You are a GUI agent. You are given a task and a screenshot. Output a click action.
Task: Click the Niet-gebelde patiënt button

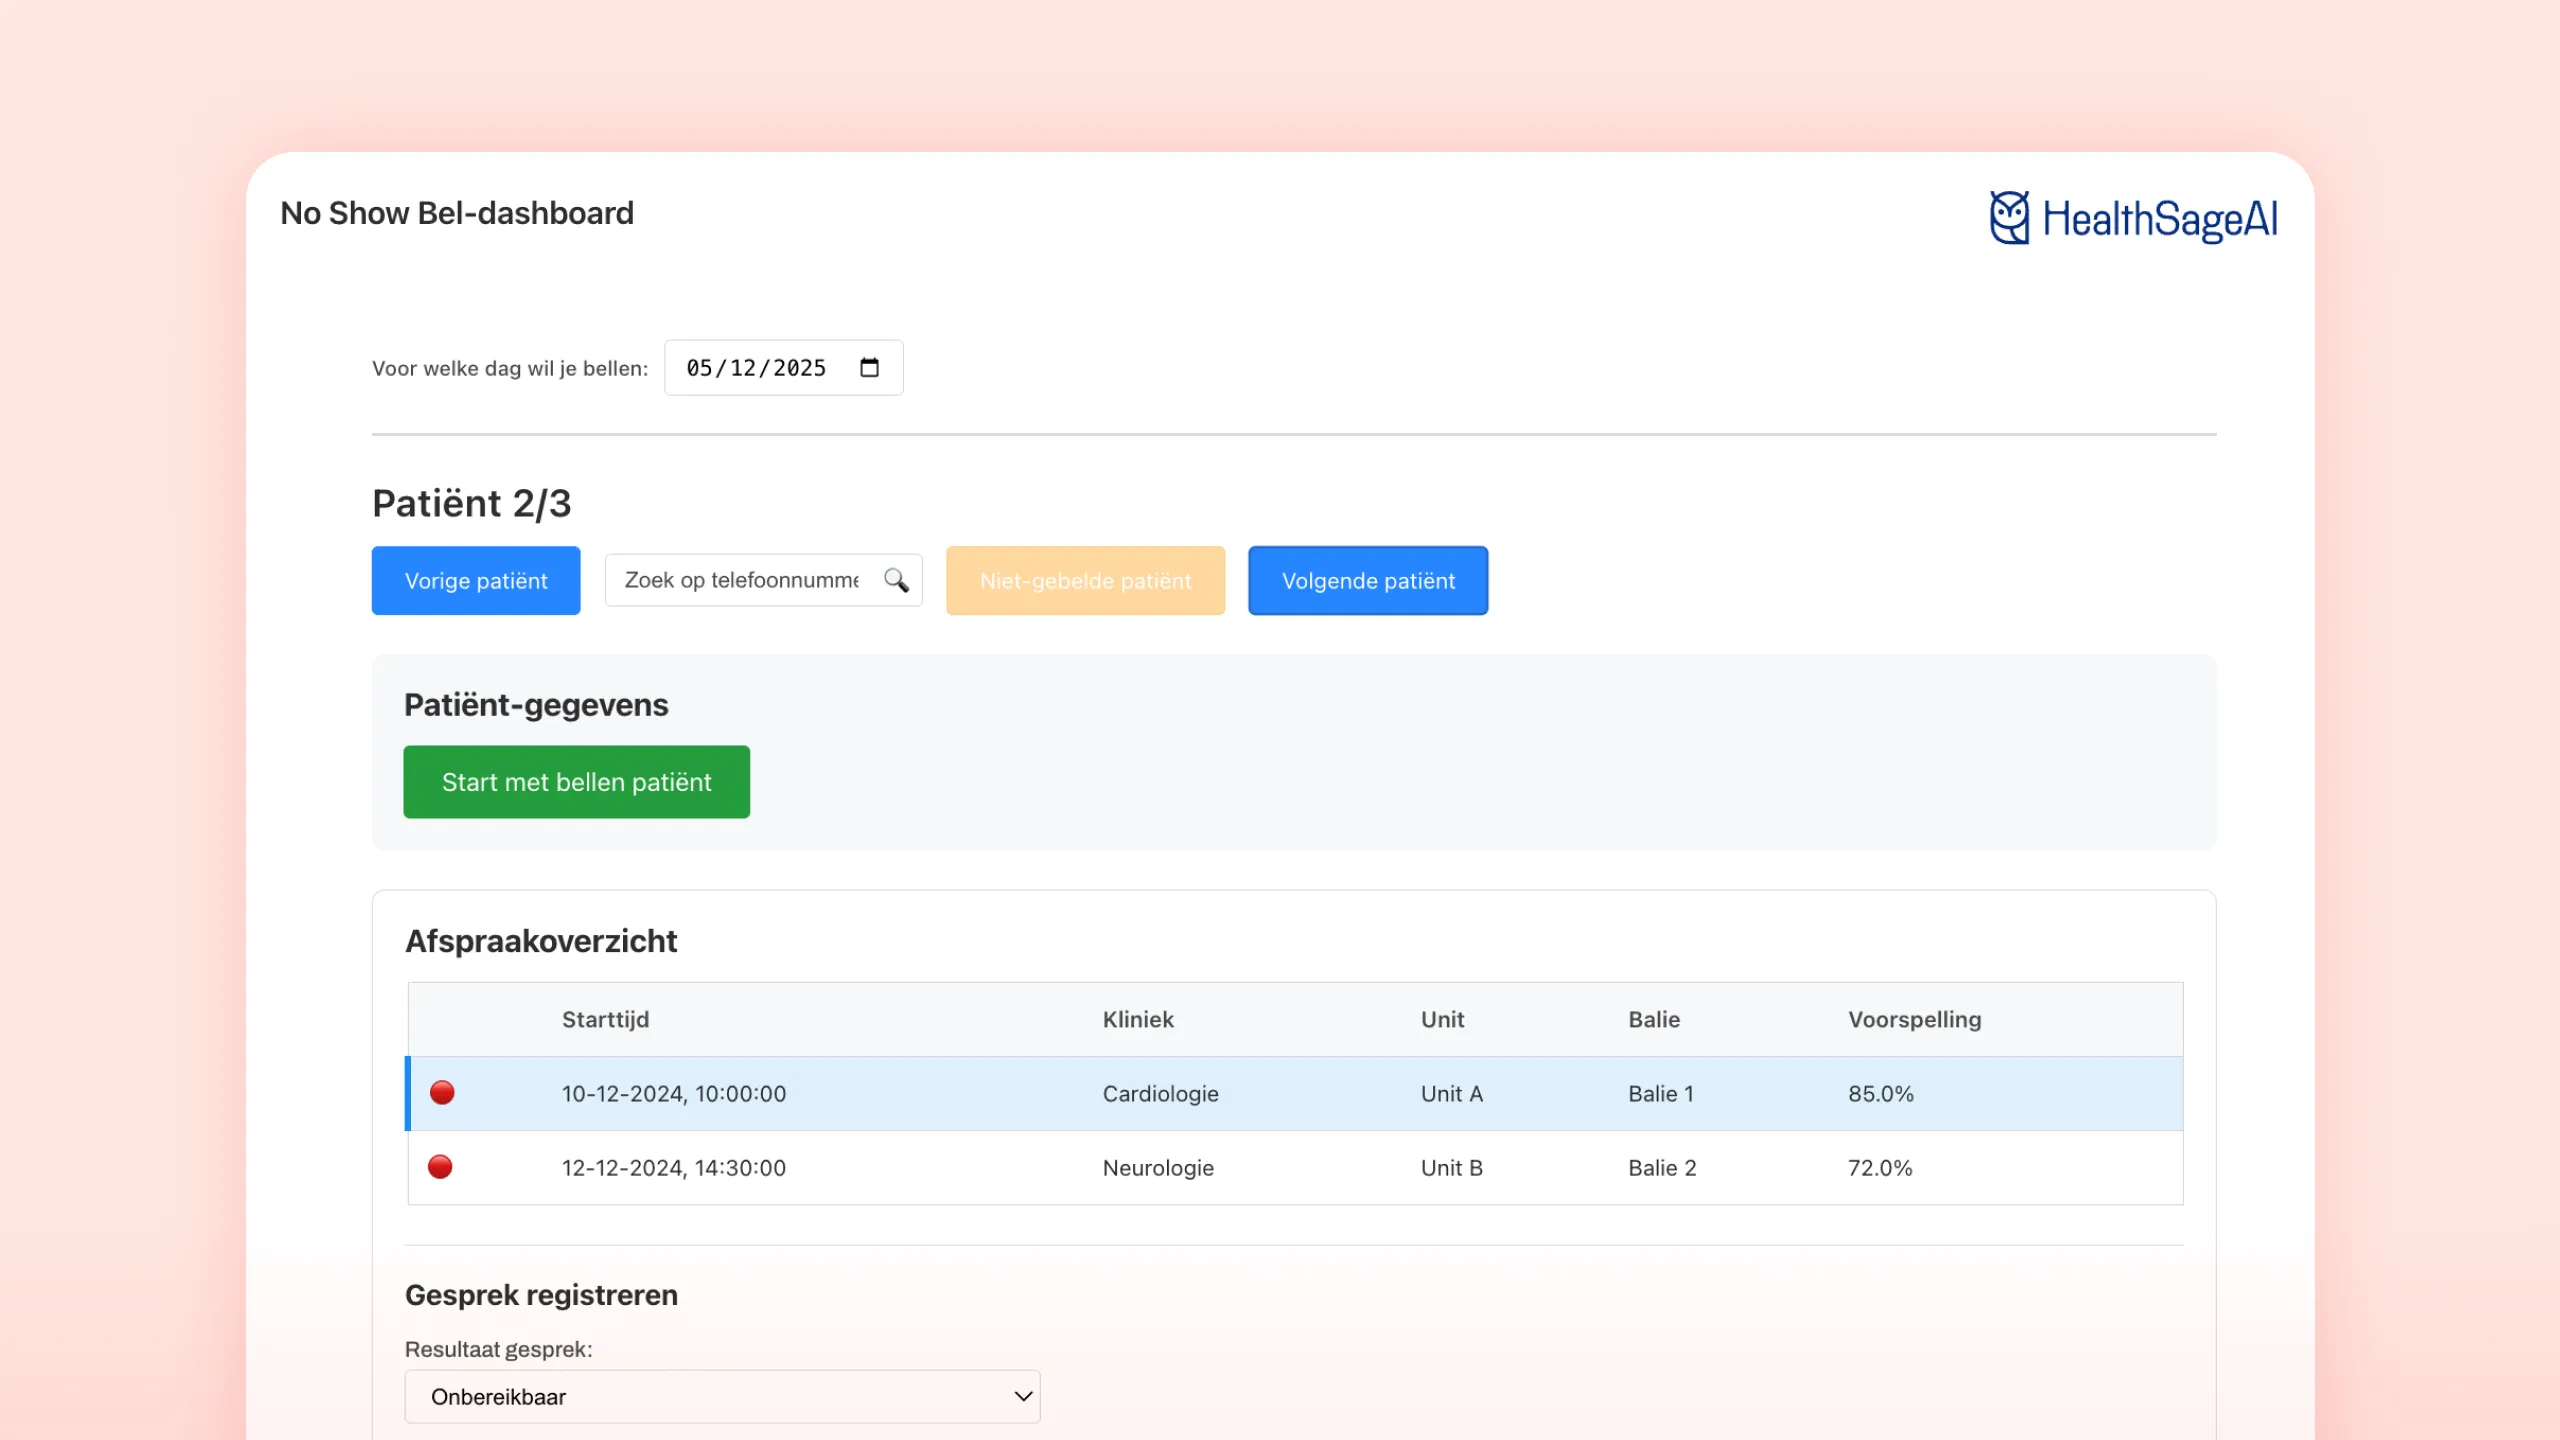click(1086, 580)
